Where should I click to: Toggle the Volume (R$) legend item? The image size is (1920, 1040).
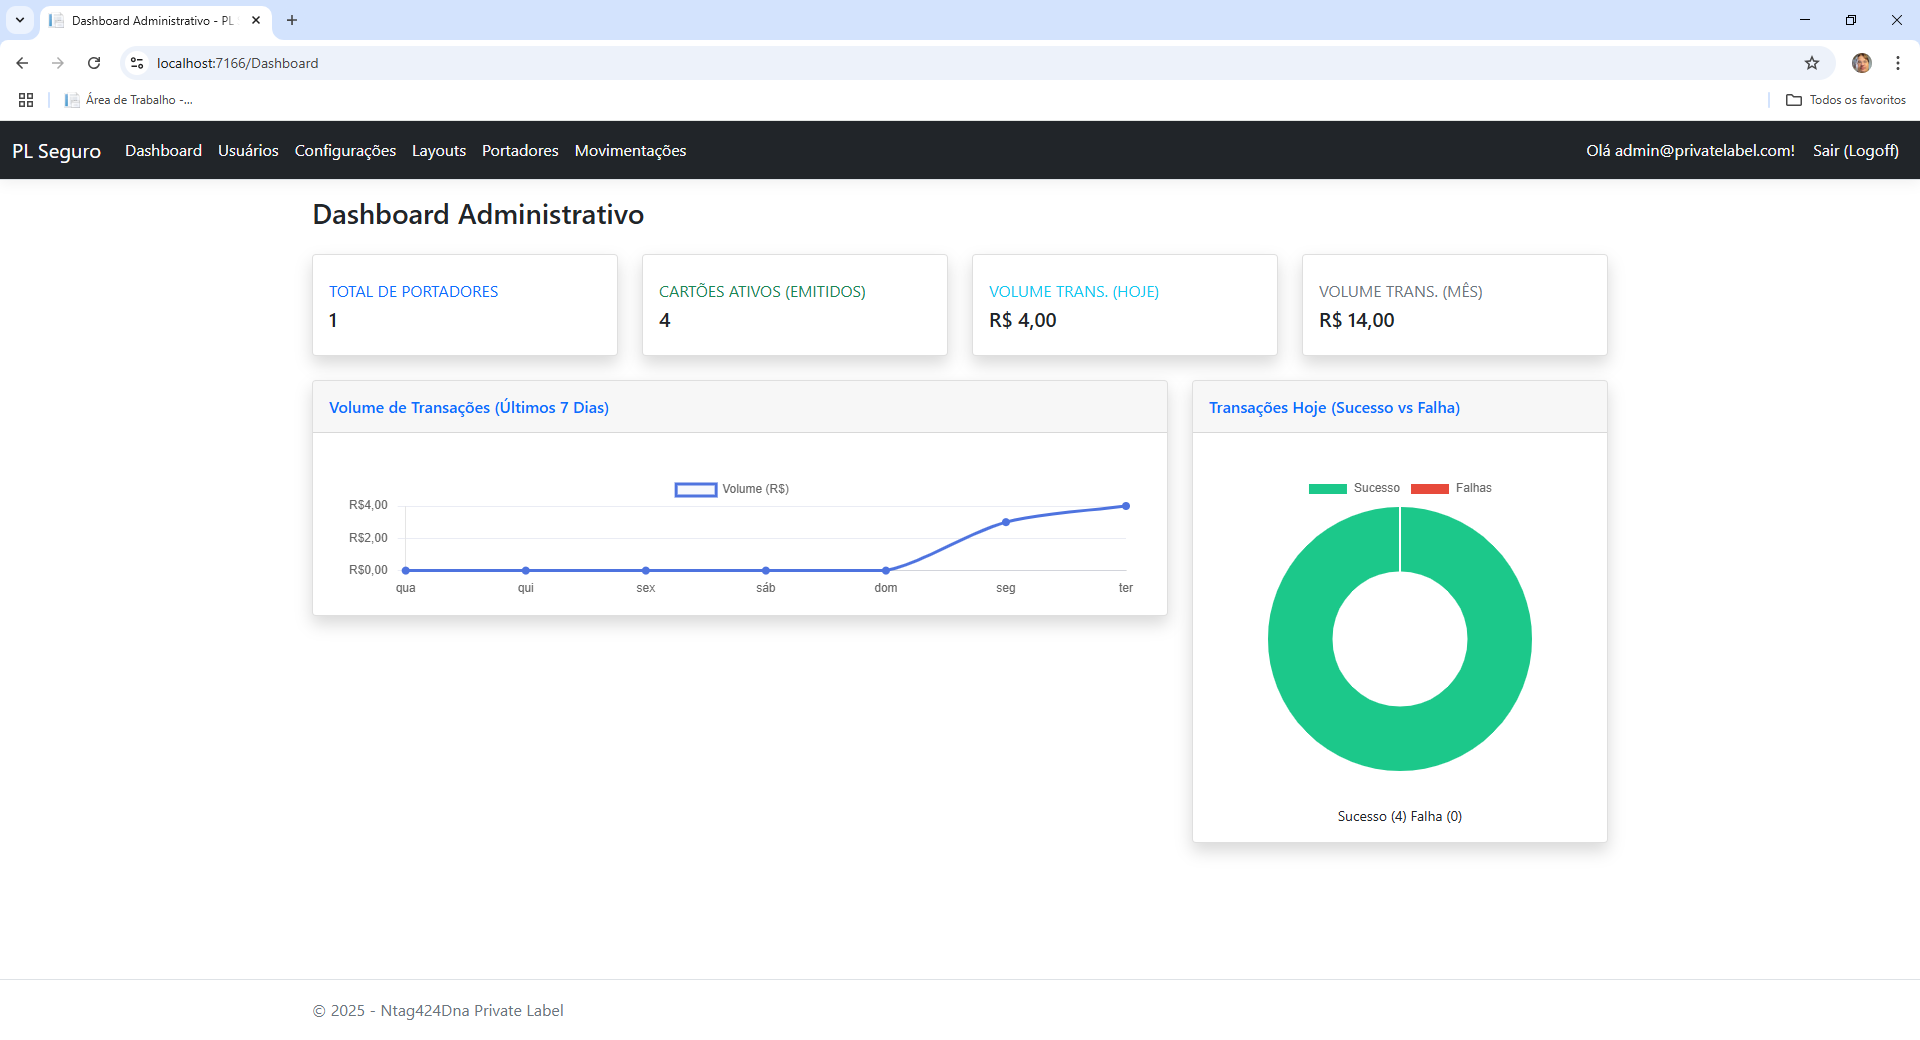tap(731, 489)
